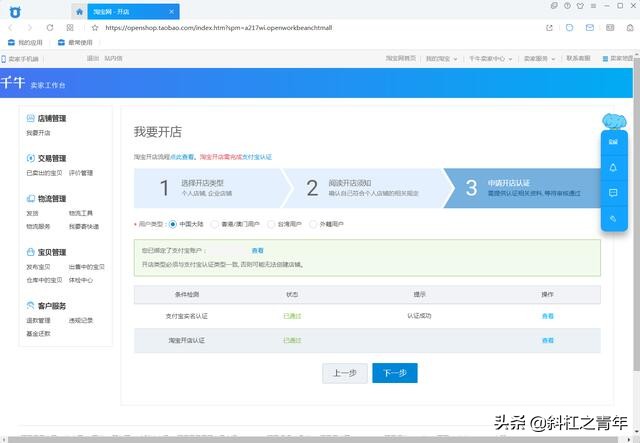Click 物流管理 section icon
The height and width of the screenshot is (443, 640).
31,198
